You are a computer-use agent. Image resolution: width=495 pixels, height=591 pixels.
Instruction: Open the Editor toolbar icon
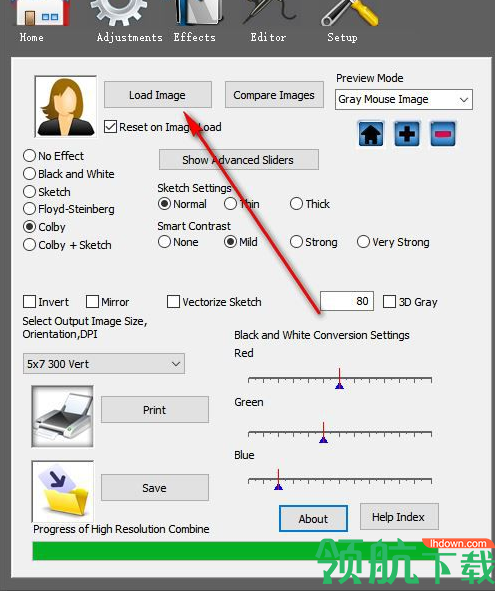coord(269,12)
